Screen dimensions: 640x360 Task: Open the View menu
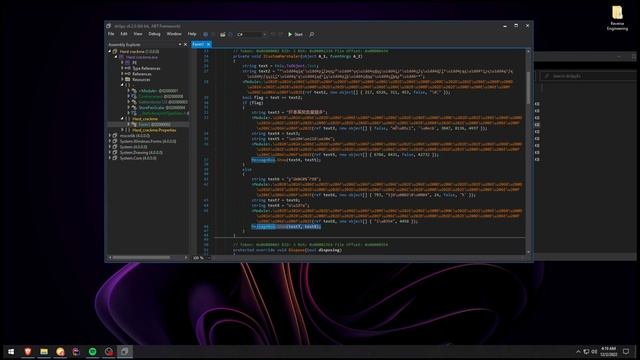(x=138, y=34)
